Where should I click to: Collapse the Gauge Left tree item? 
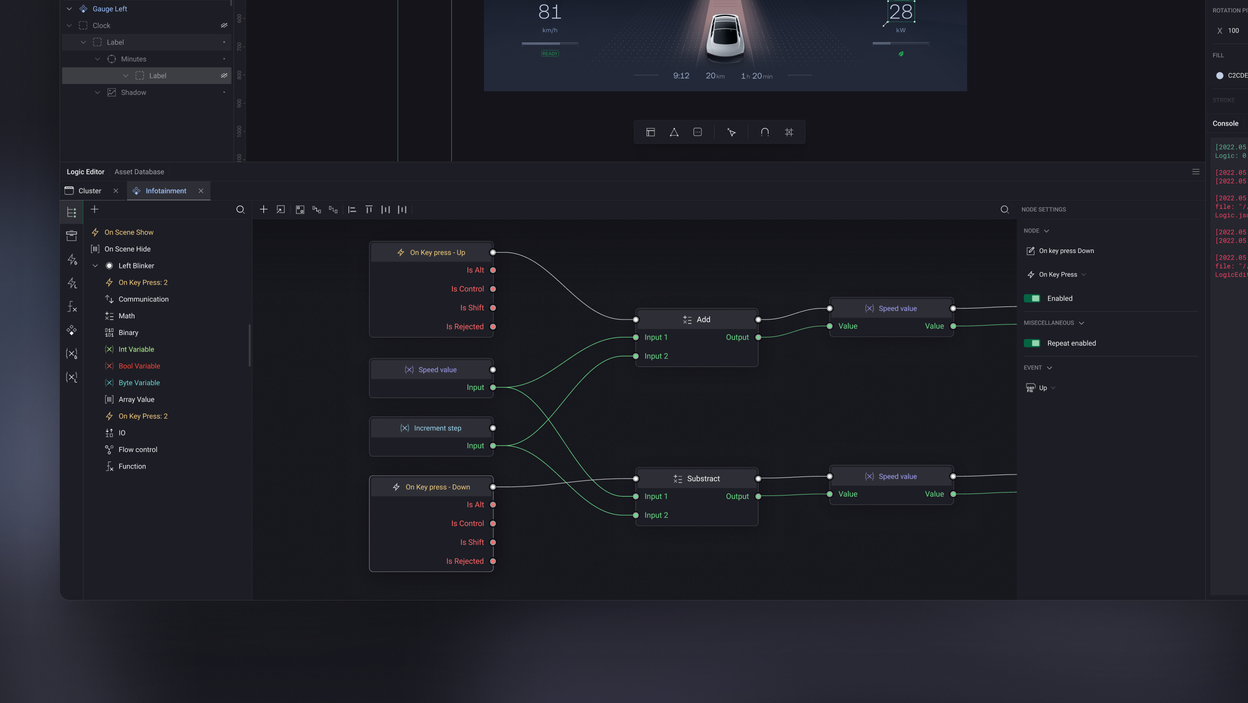coord(69,9)
